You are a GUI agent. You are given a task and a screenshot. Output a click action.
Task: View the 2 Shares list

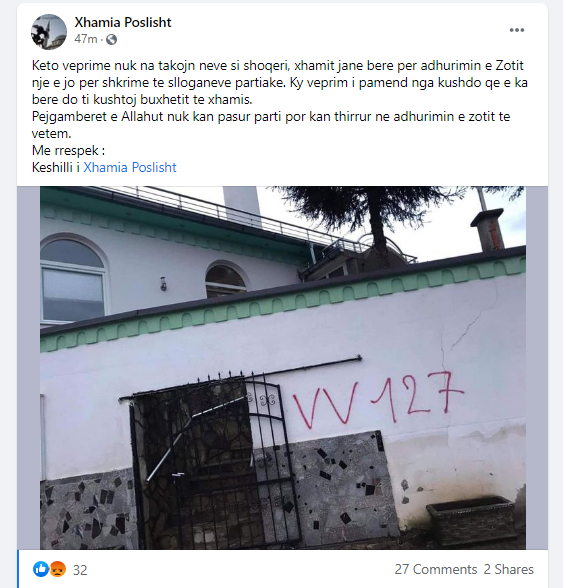tap(508, 569)
